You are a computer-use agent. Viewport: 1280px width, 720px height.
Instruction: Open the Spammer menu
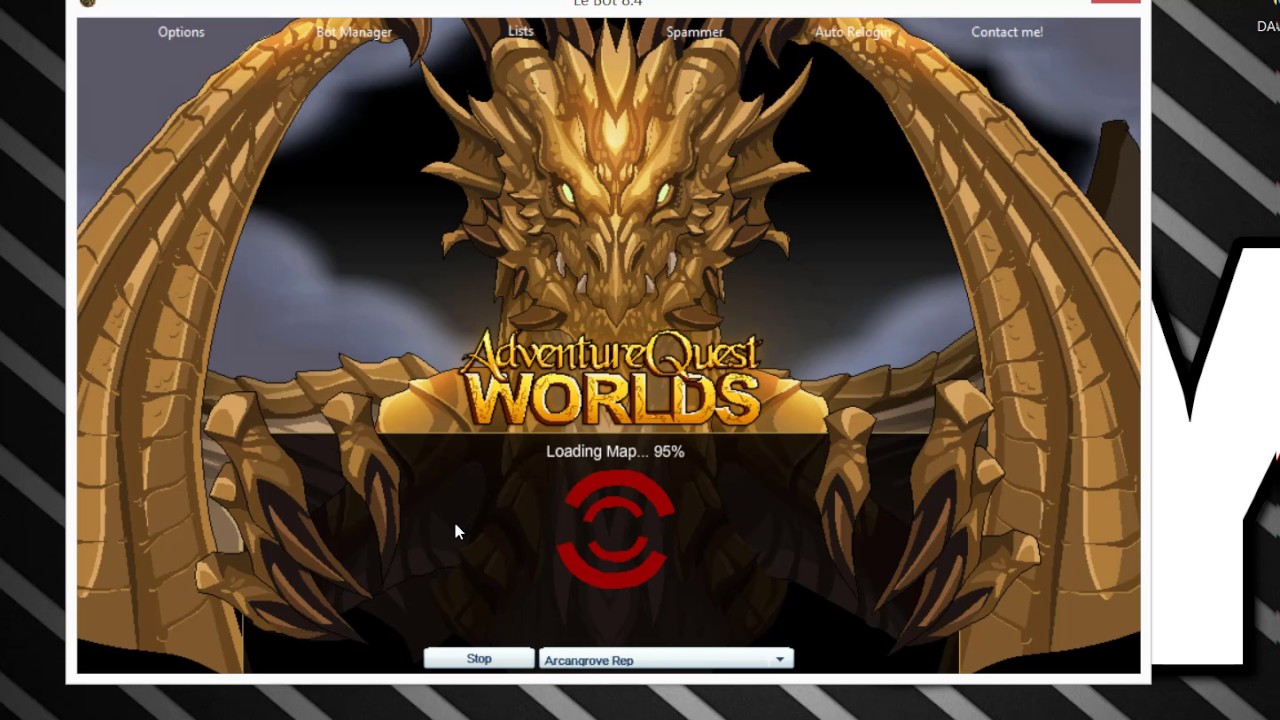tap(695, 32)
